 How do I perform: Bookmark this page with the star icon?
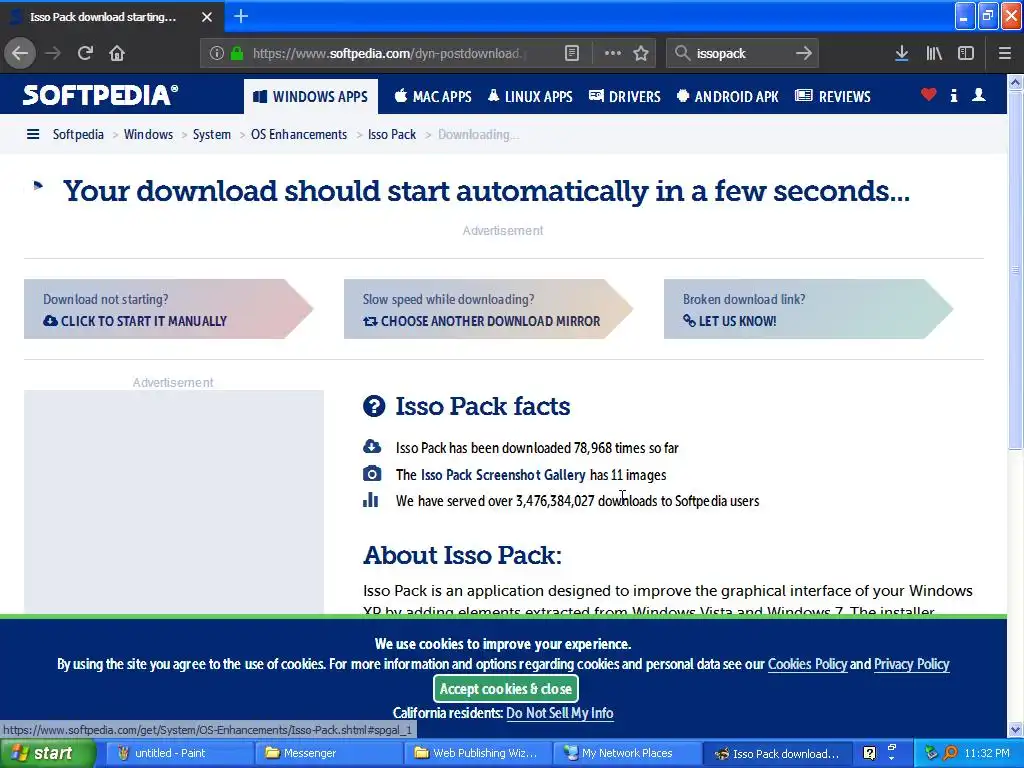(x=641, y=54)
